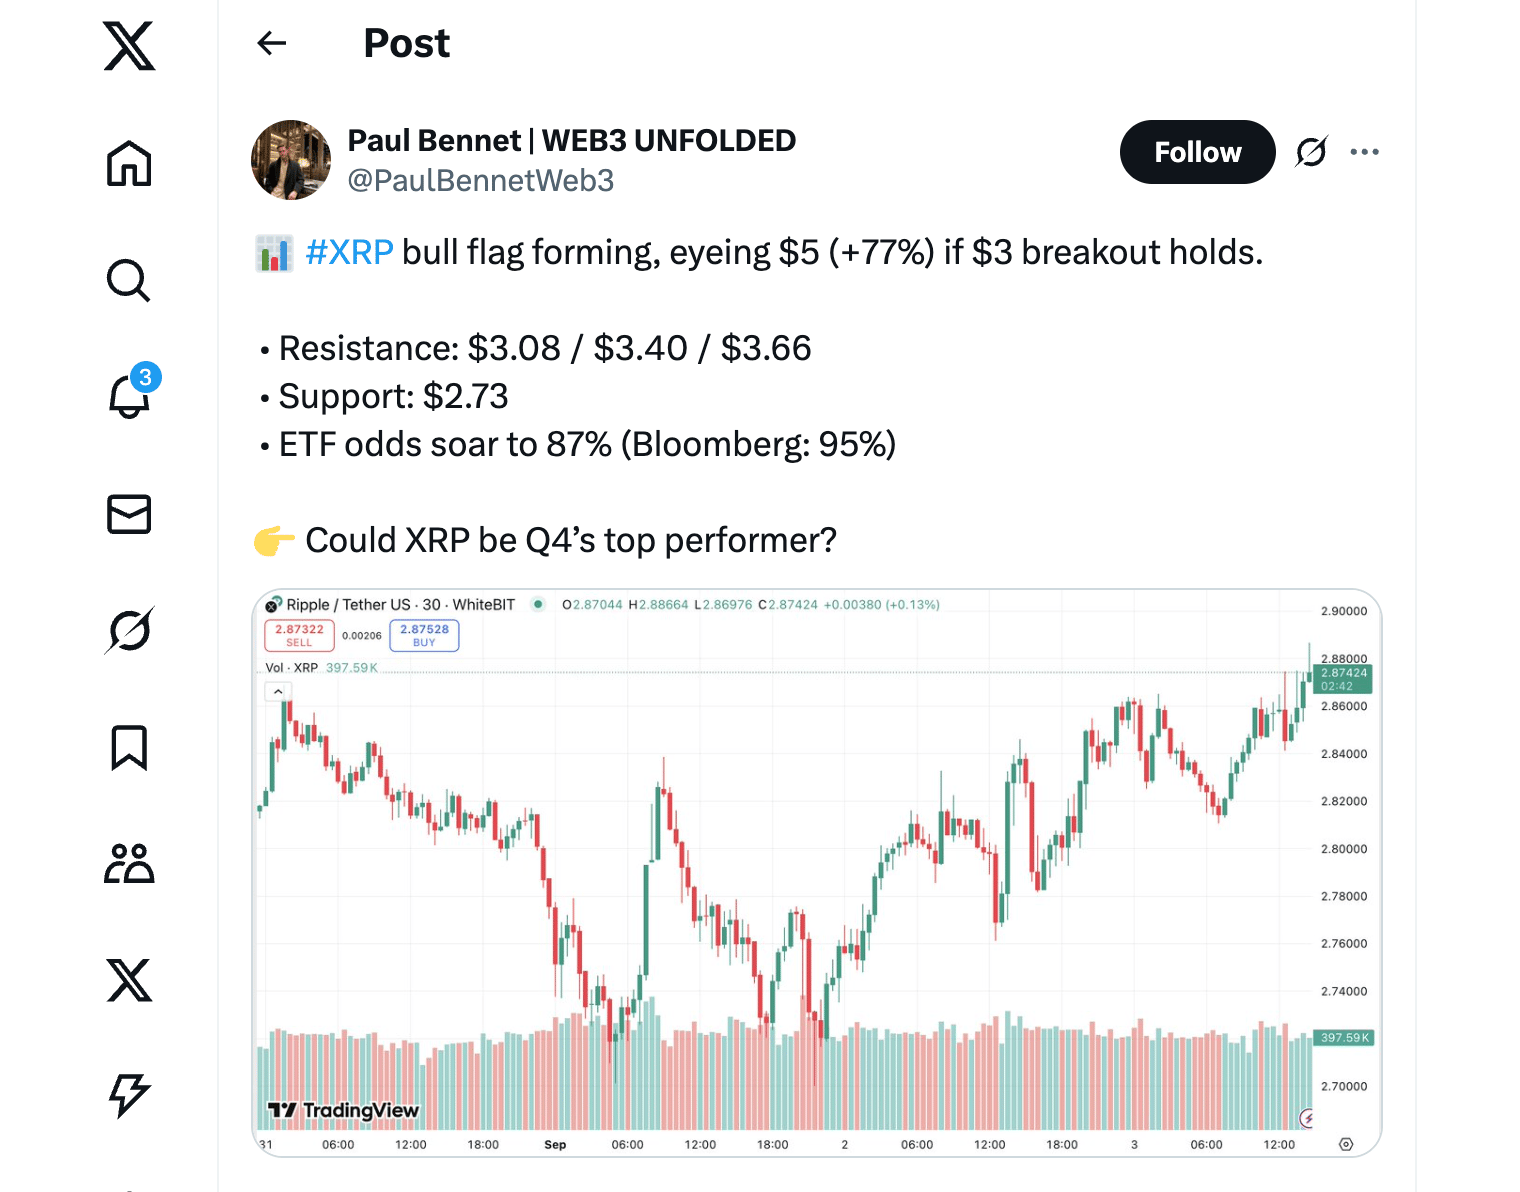This screenshot has height=1192, width=1520.
Task: Open Premium via the lower X icon
Action: point(129,980)
